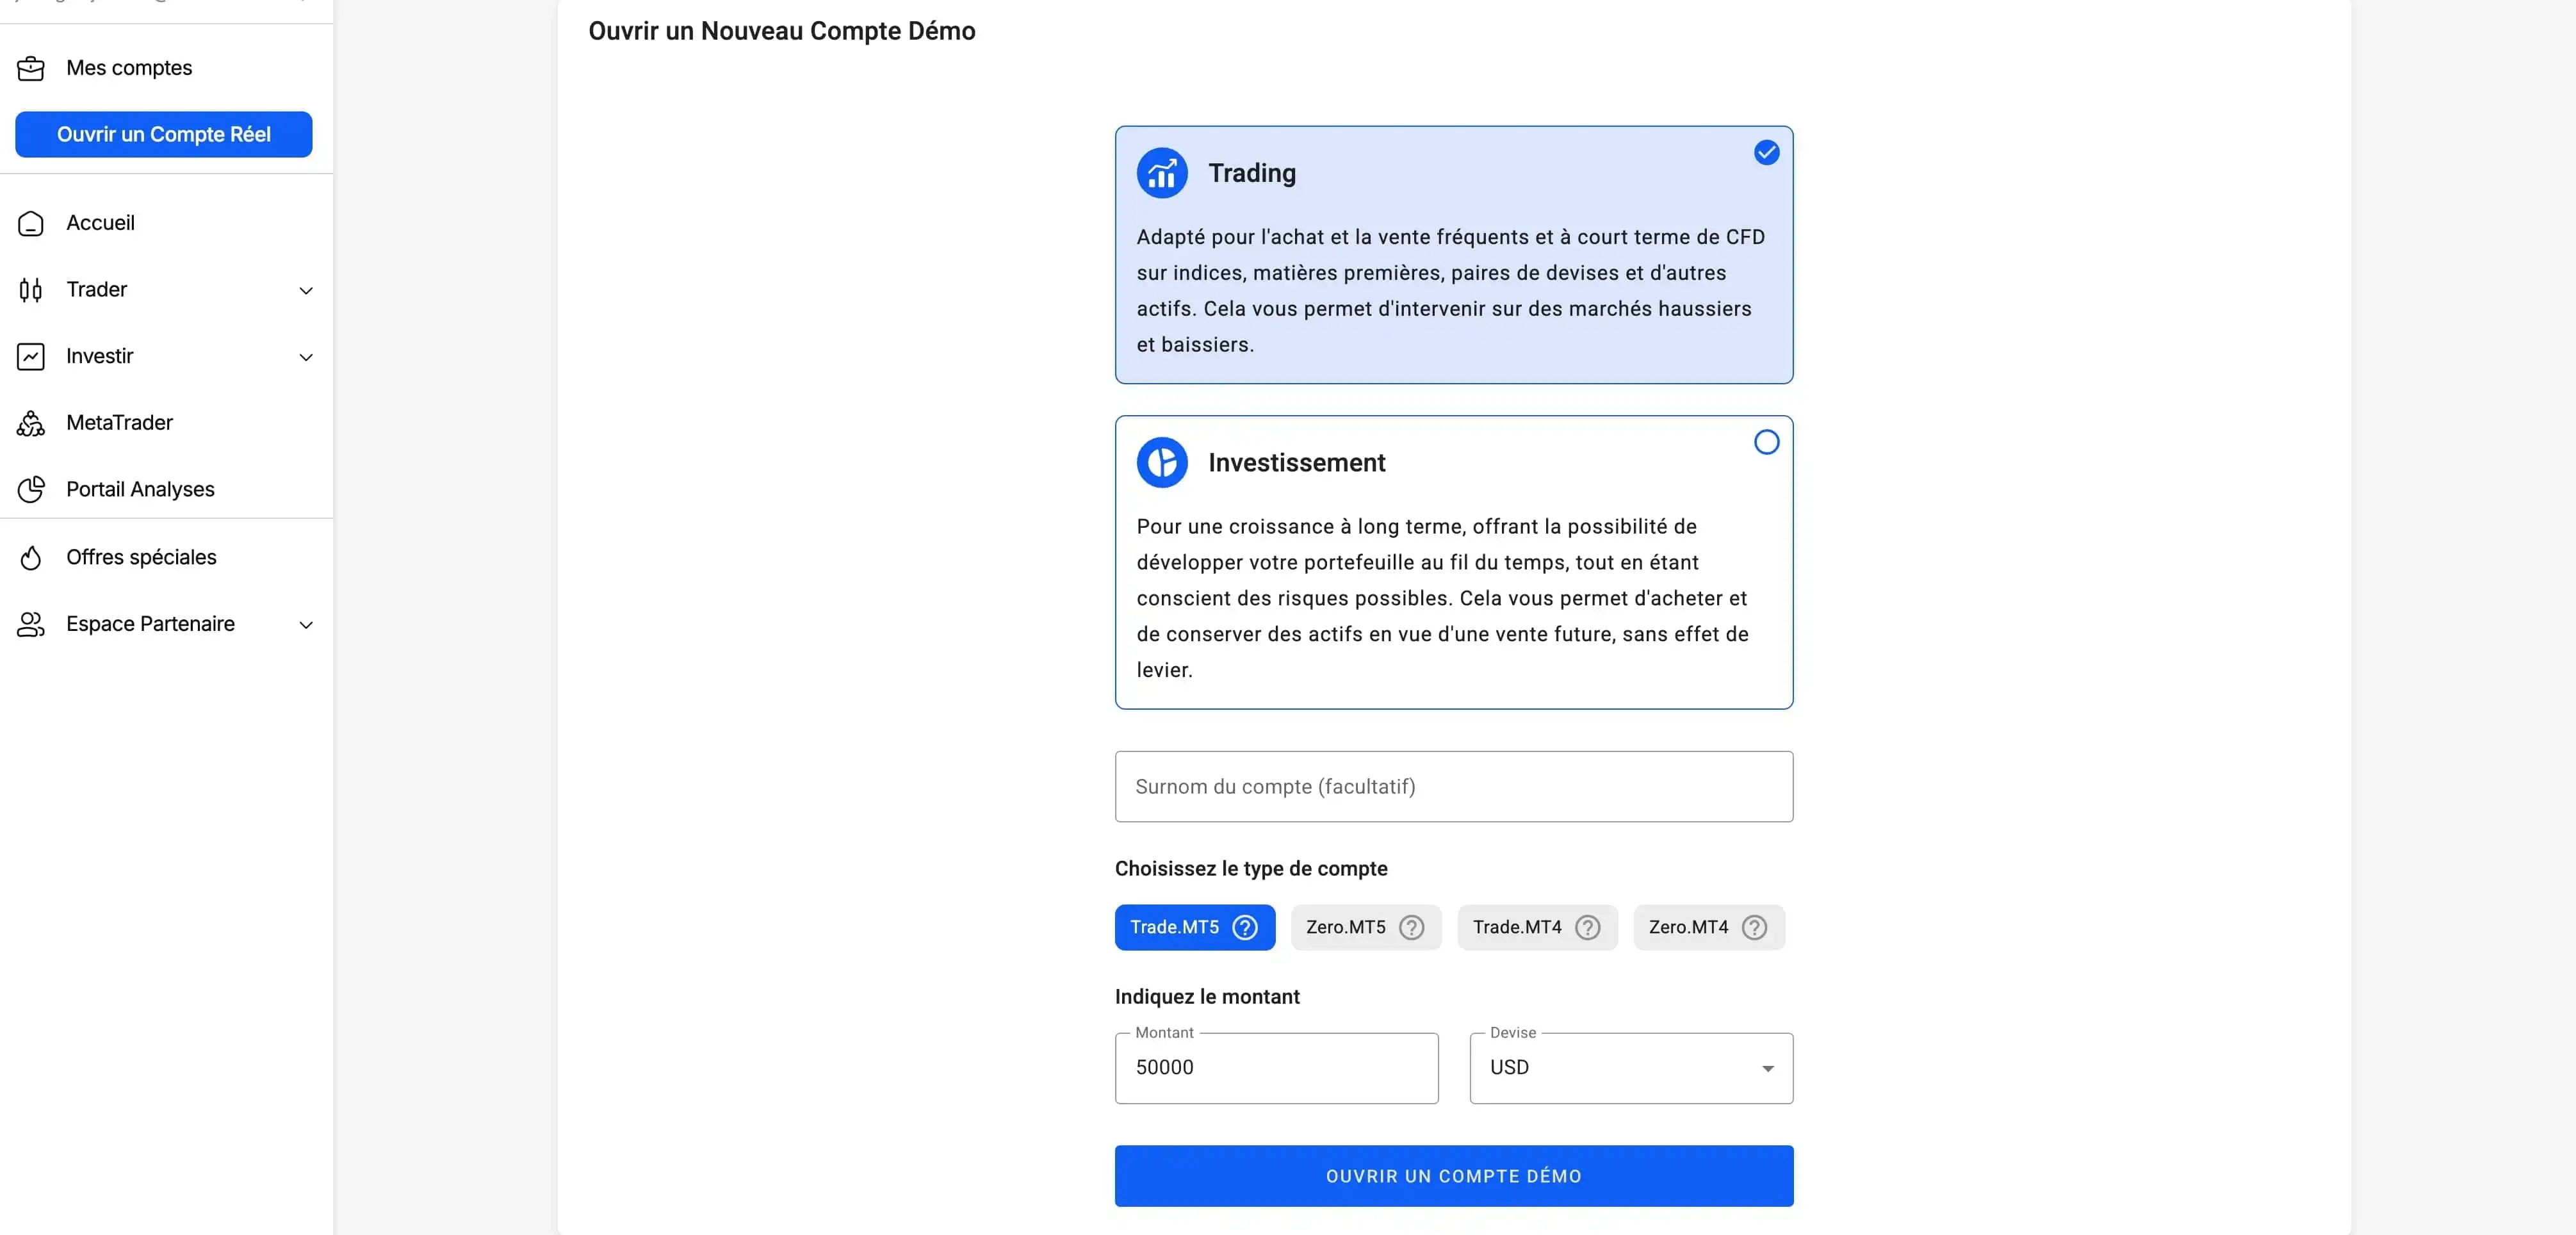The width and height of the screenshot is (2576, 1235).
Task: Click the Accueil home icon
Action: pyautogui.click(x=31, y=223)
